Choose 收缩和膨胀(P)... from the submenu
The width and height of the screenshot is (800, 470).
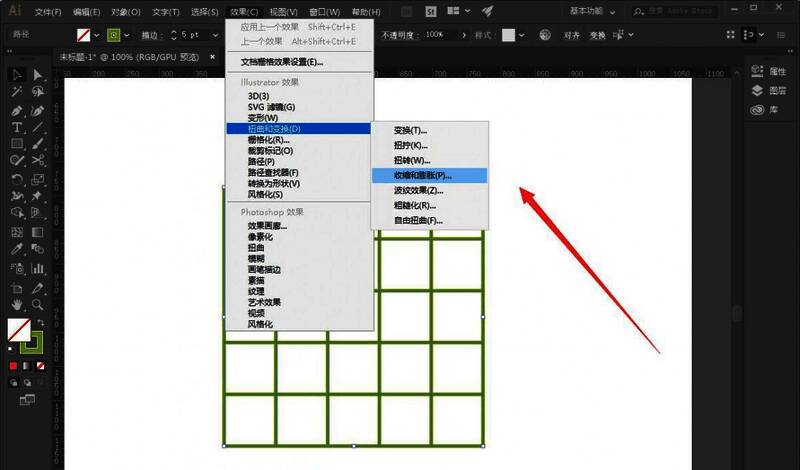point(429,175)
